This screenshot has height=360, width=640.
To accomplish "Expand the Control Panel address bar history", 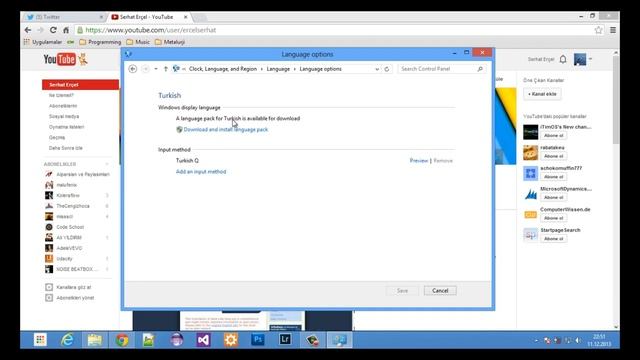I will [377, 69].
